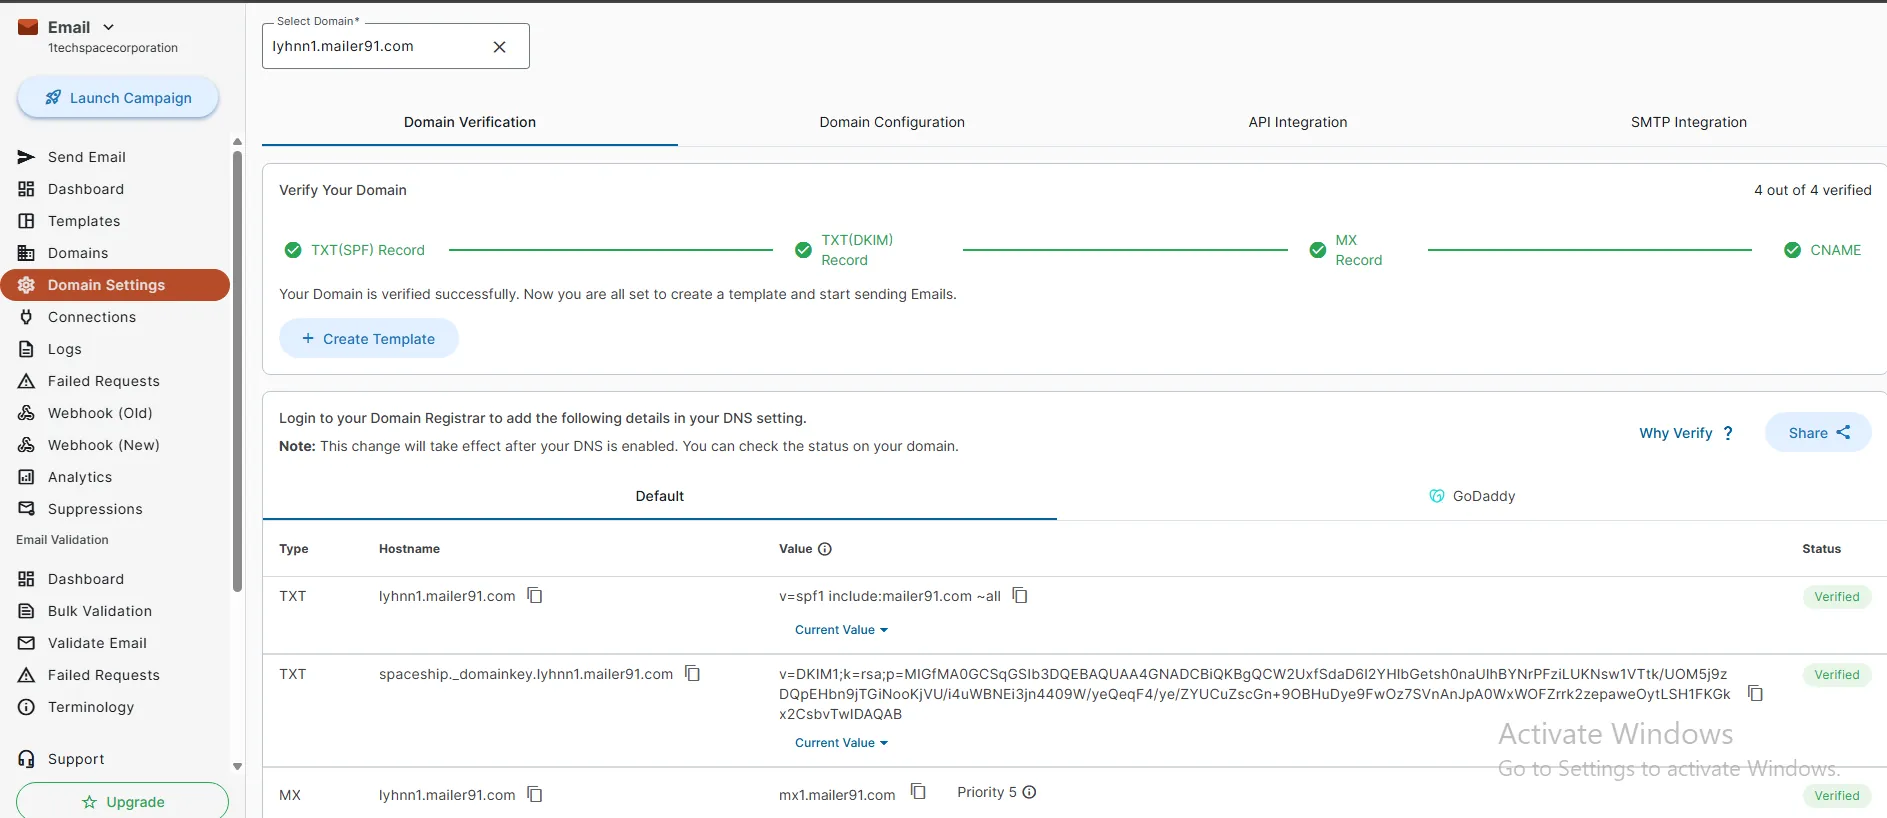
Task: Click the Why Verify question mark icon
Action: 1727,433
